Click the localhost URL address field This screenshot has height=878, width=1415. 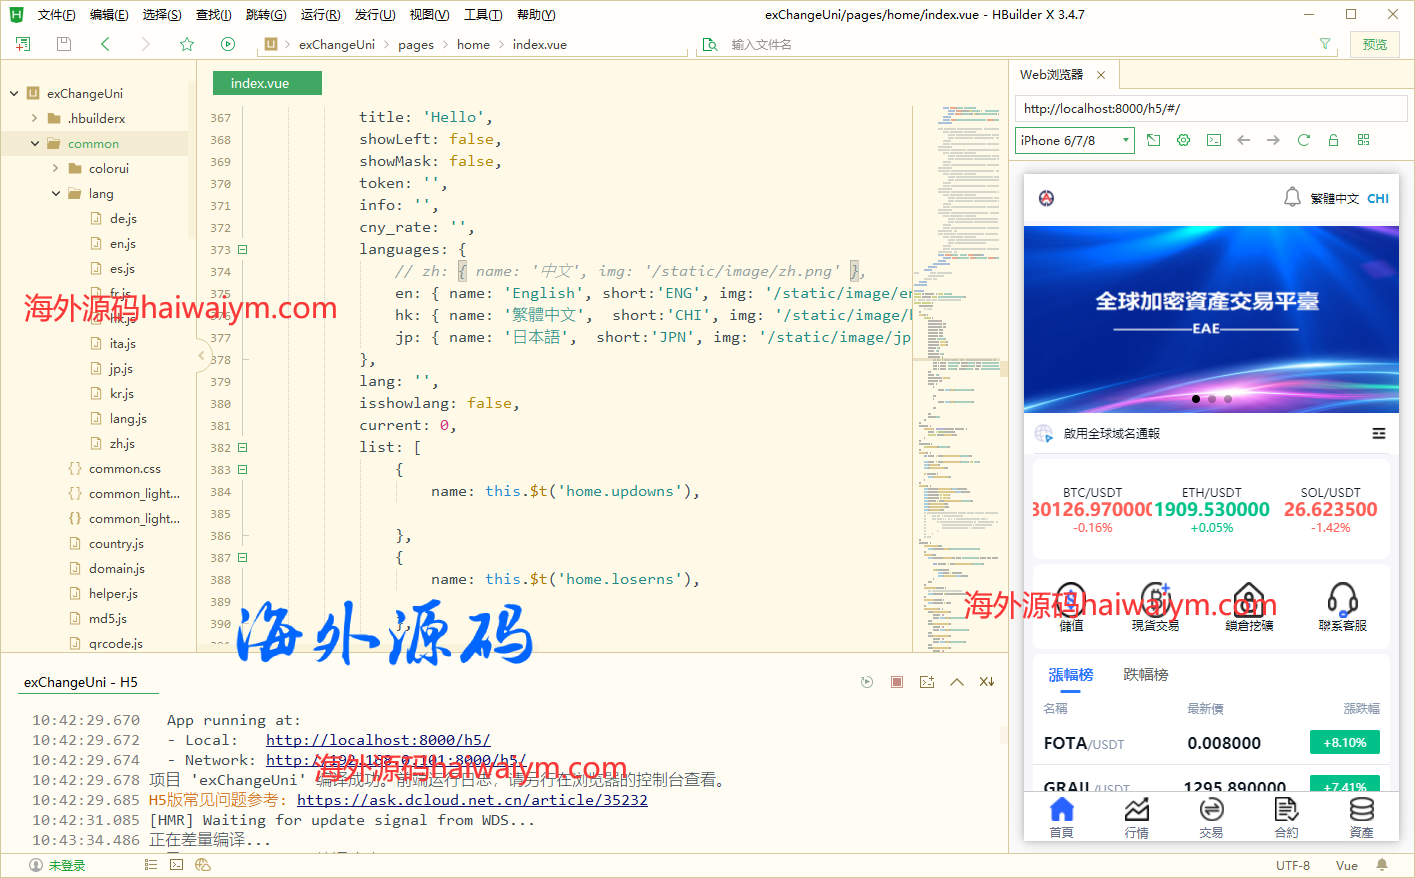click(1210, 108)
